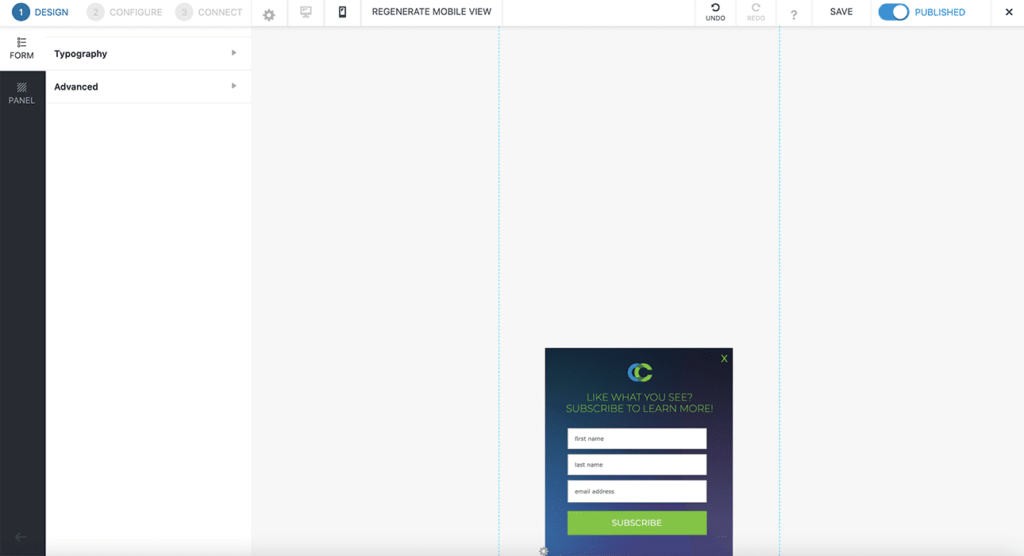Click the last name field

(x=637, y=465)
